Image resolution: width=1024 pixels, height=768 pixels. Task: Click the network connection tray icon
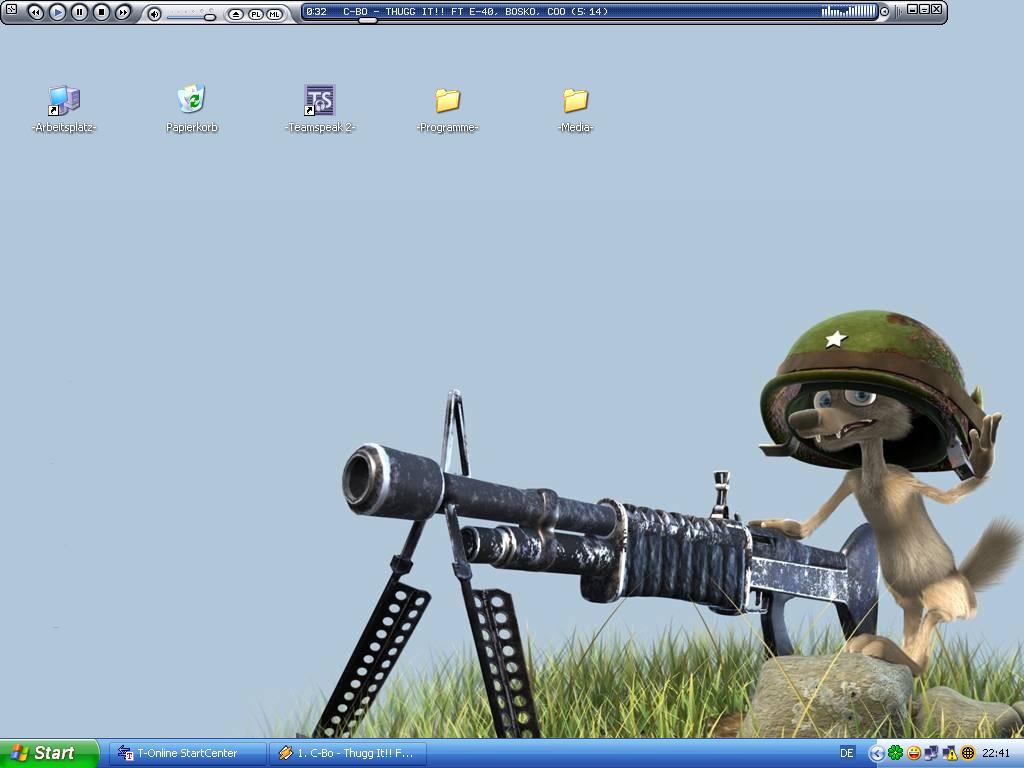coord(931,753)
